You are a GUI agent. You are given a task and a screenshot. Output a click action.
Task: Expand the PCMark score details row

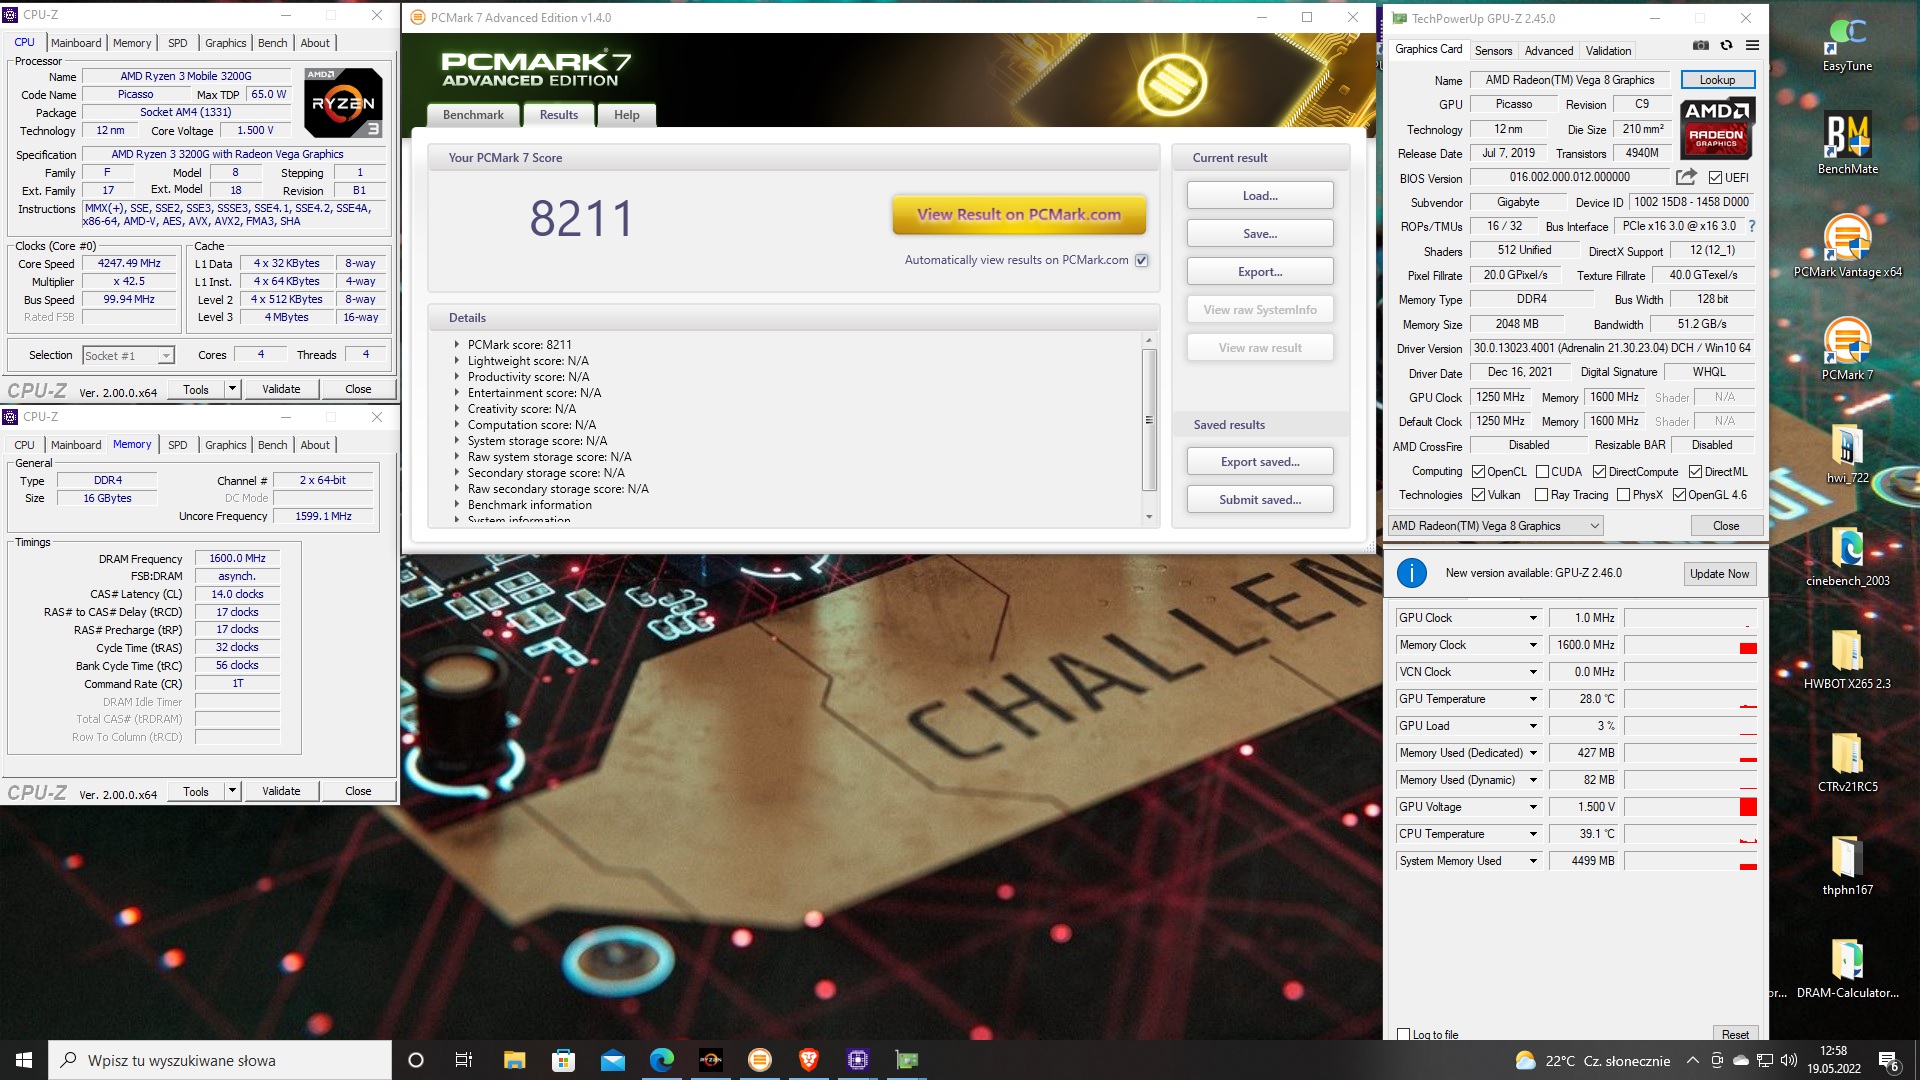pyautogui.click(x=457, y=344)
